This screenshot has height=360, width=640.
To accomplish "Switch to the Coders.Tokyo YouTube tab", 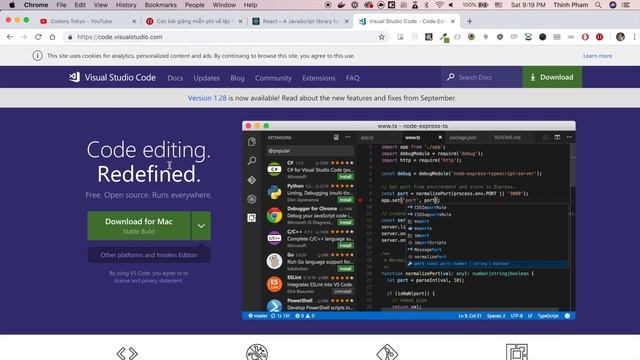I will pos(88,21).
